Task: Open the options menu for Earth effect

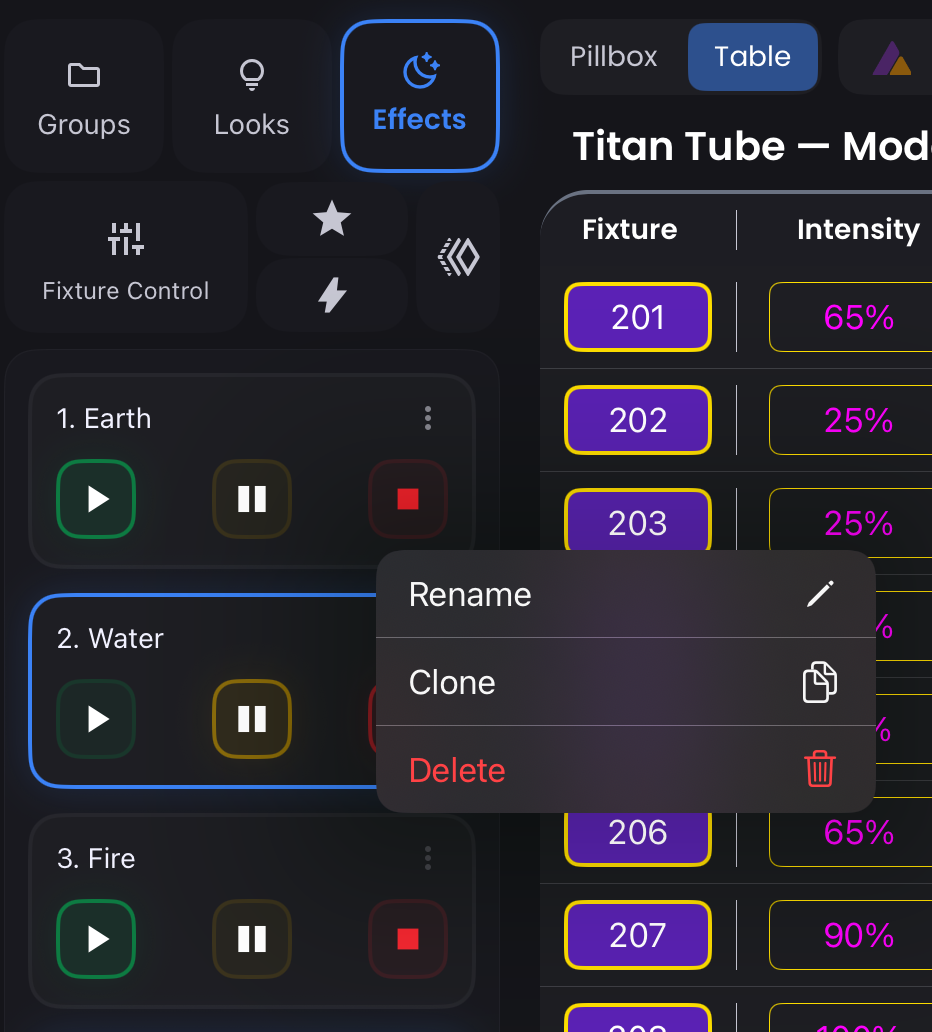Action: 427,418
